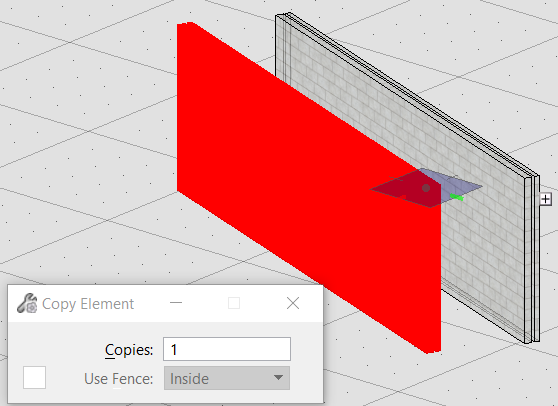558x406 pixels.
Task: Open the Inside fence mode dropdown
Action: [227, 378]
